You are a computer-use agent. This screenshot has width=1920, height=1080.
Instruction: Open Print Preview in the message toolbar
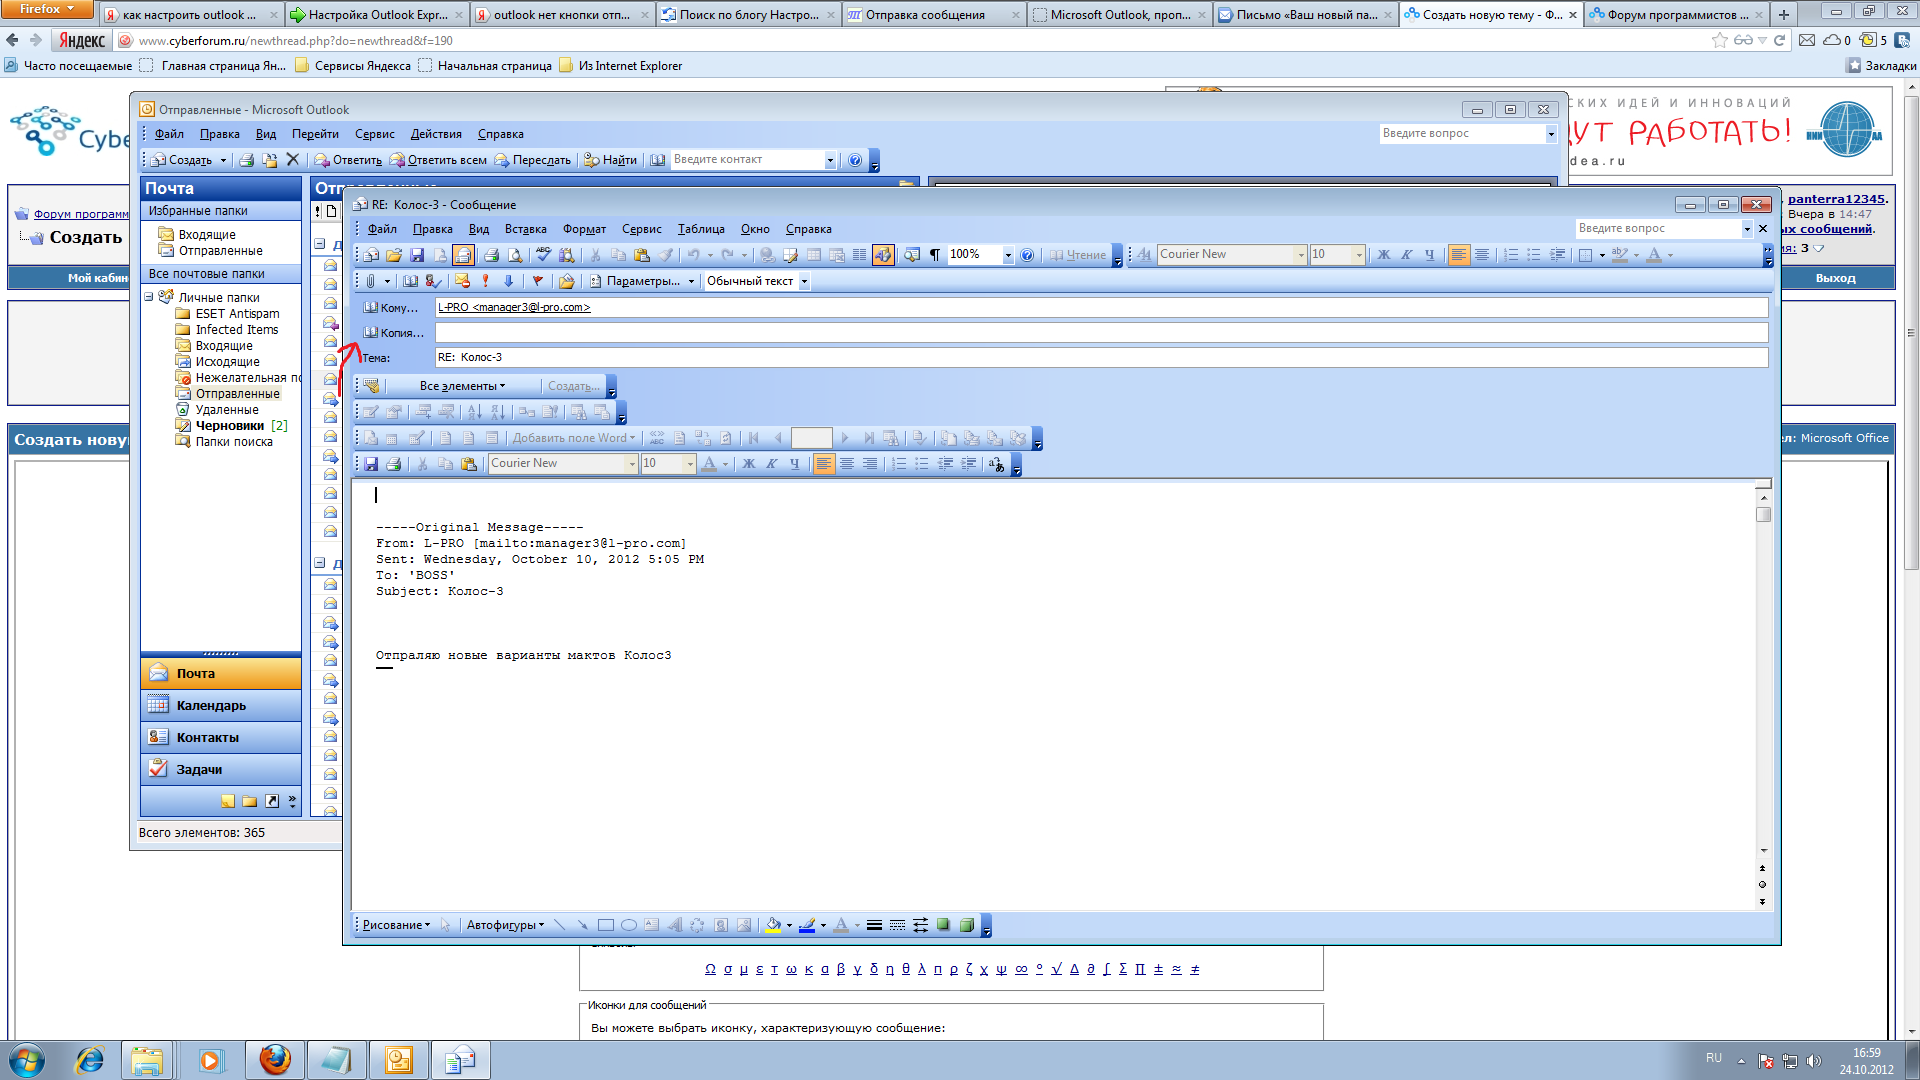[515, 255]
